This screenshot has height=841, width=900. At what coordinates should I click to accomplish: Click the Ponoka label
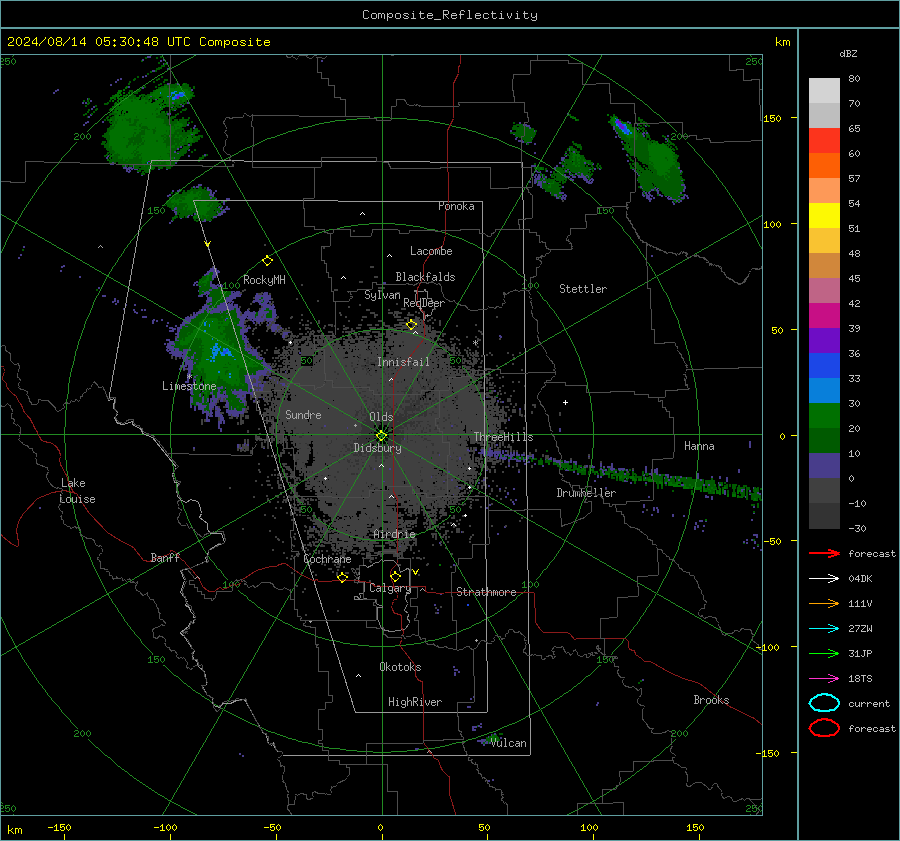point(456,206)
